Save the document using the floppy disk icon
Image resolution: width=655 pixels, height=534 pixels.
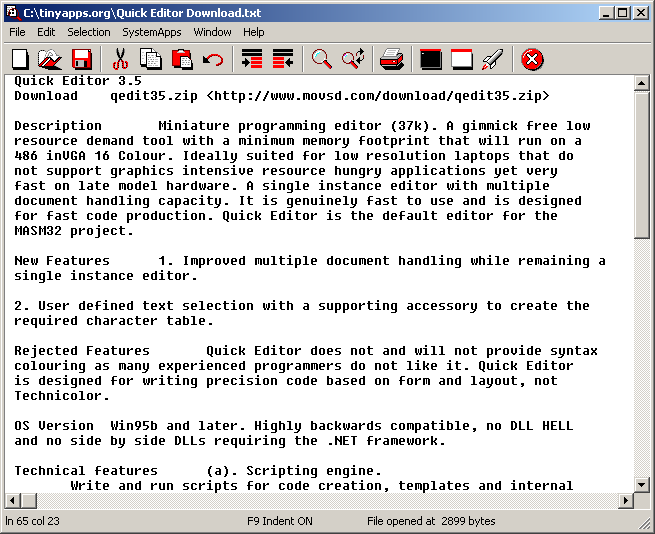click(x=81, y=60)
